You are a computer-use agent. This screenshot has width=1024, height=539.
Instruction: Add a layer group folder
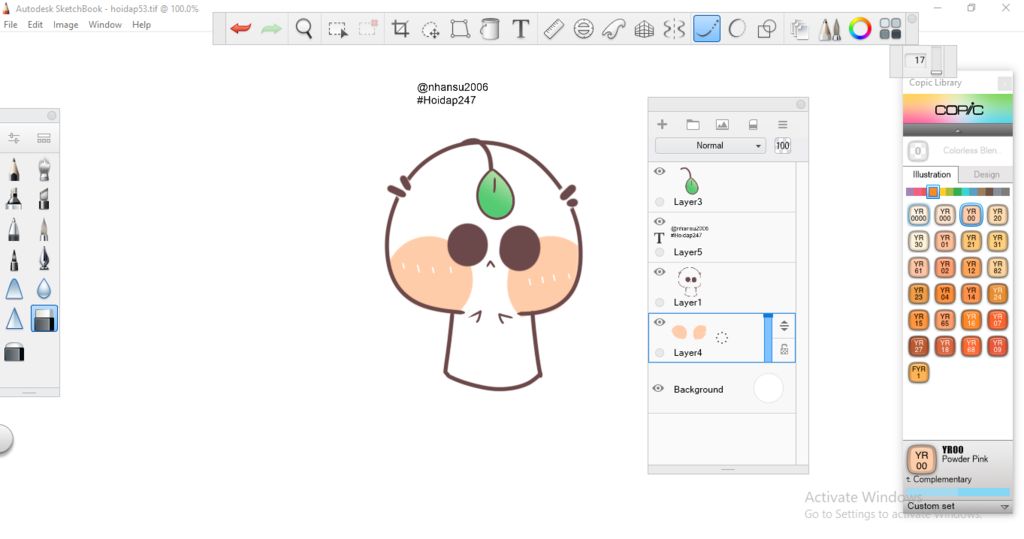click(x=693, y=124)
